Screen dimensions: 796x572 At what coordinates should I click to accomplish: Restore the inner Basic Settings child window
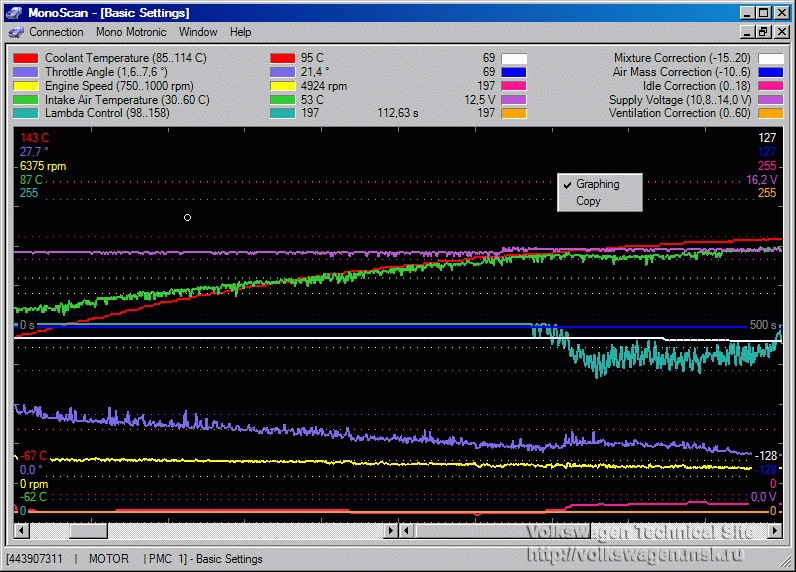tap(763, 32)
